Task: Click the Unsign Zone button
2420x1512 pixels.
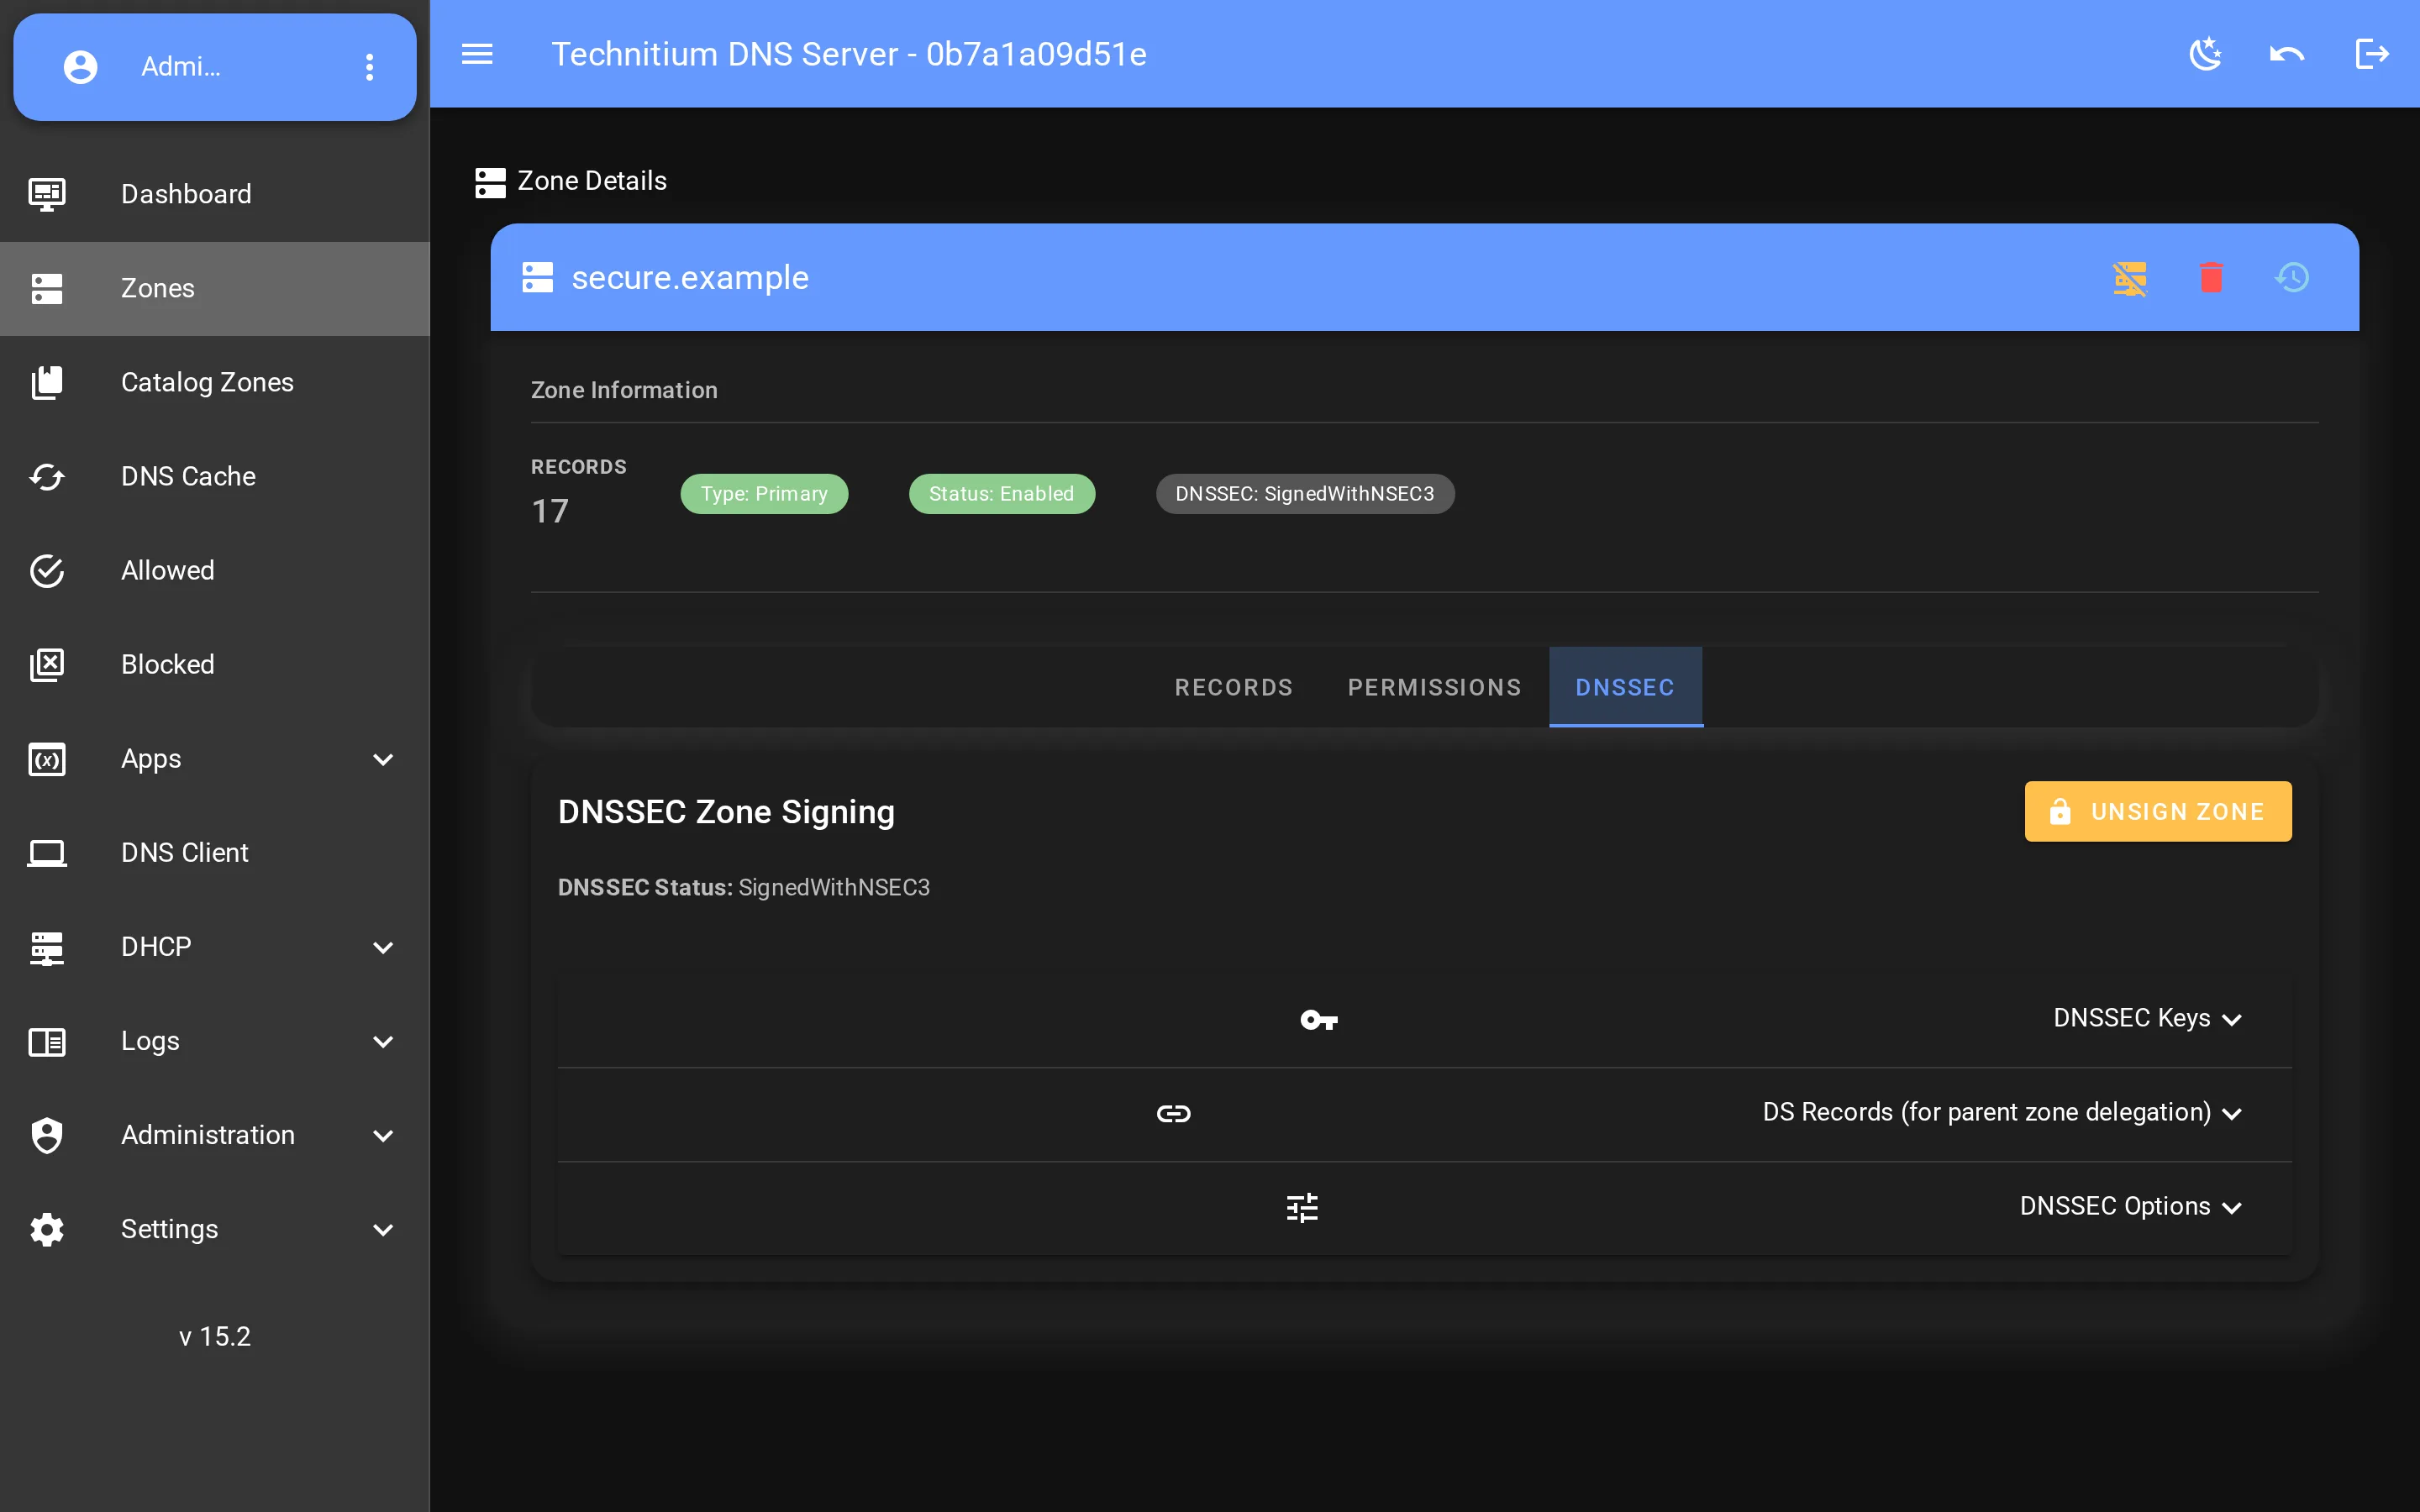Action: 2158,811
